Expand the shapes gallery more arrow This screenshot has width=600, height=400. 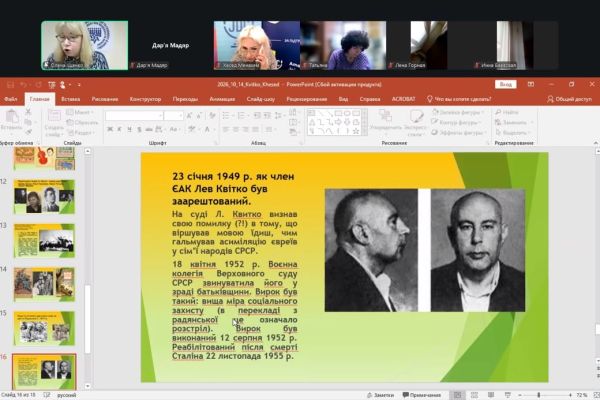coord(364,131)
